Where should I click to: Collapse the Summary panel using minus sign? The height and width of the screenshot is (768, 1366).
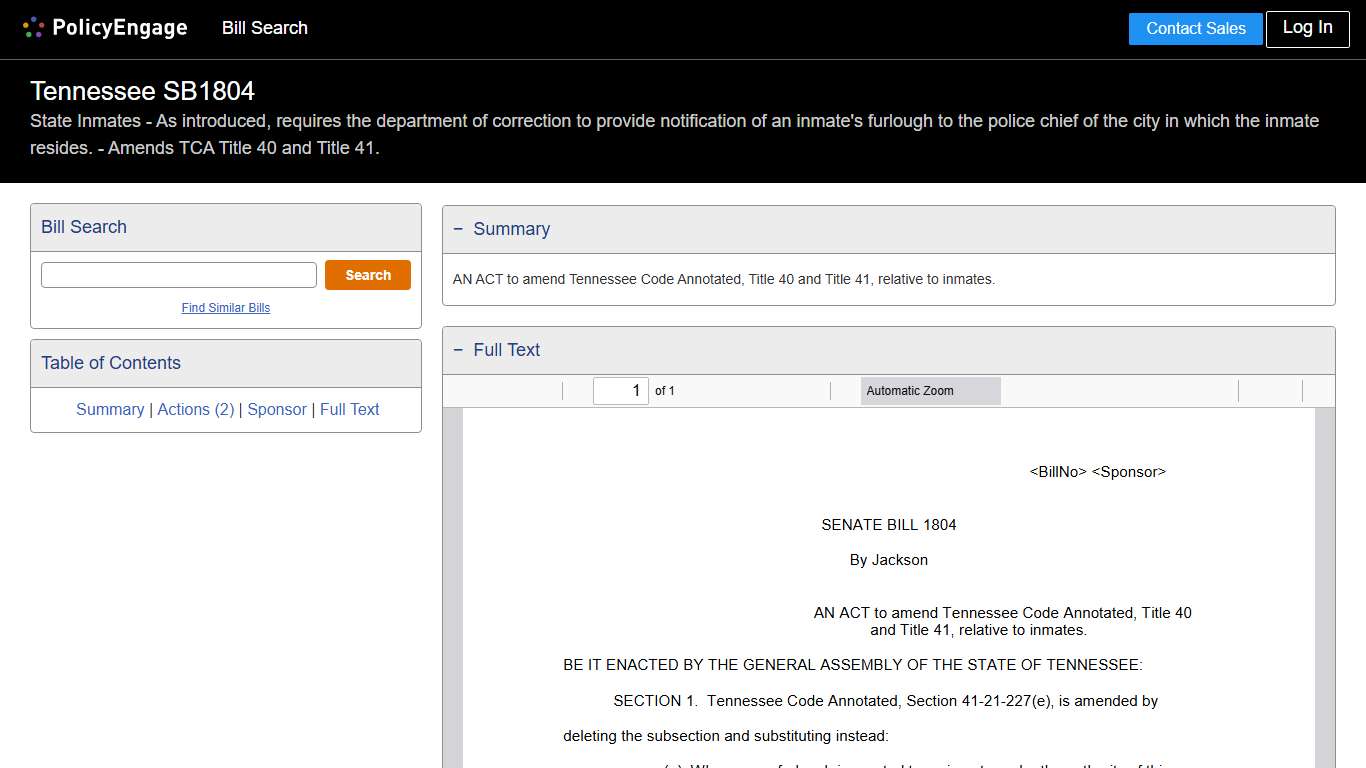pyautogui.click(x=458, y=229)
